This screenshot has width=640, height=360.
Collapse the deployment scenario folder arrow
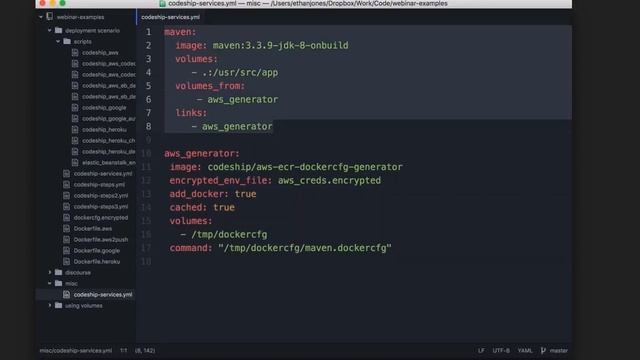pyautogui.click(x=49, y=30)
